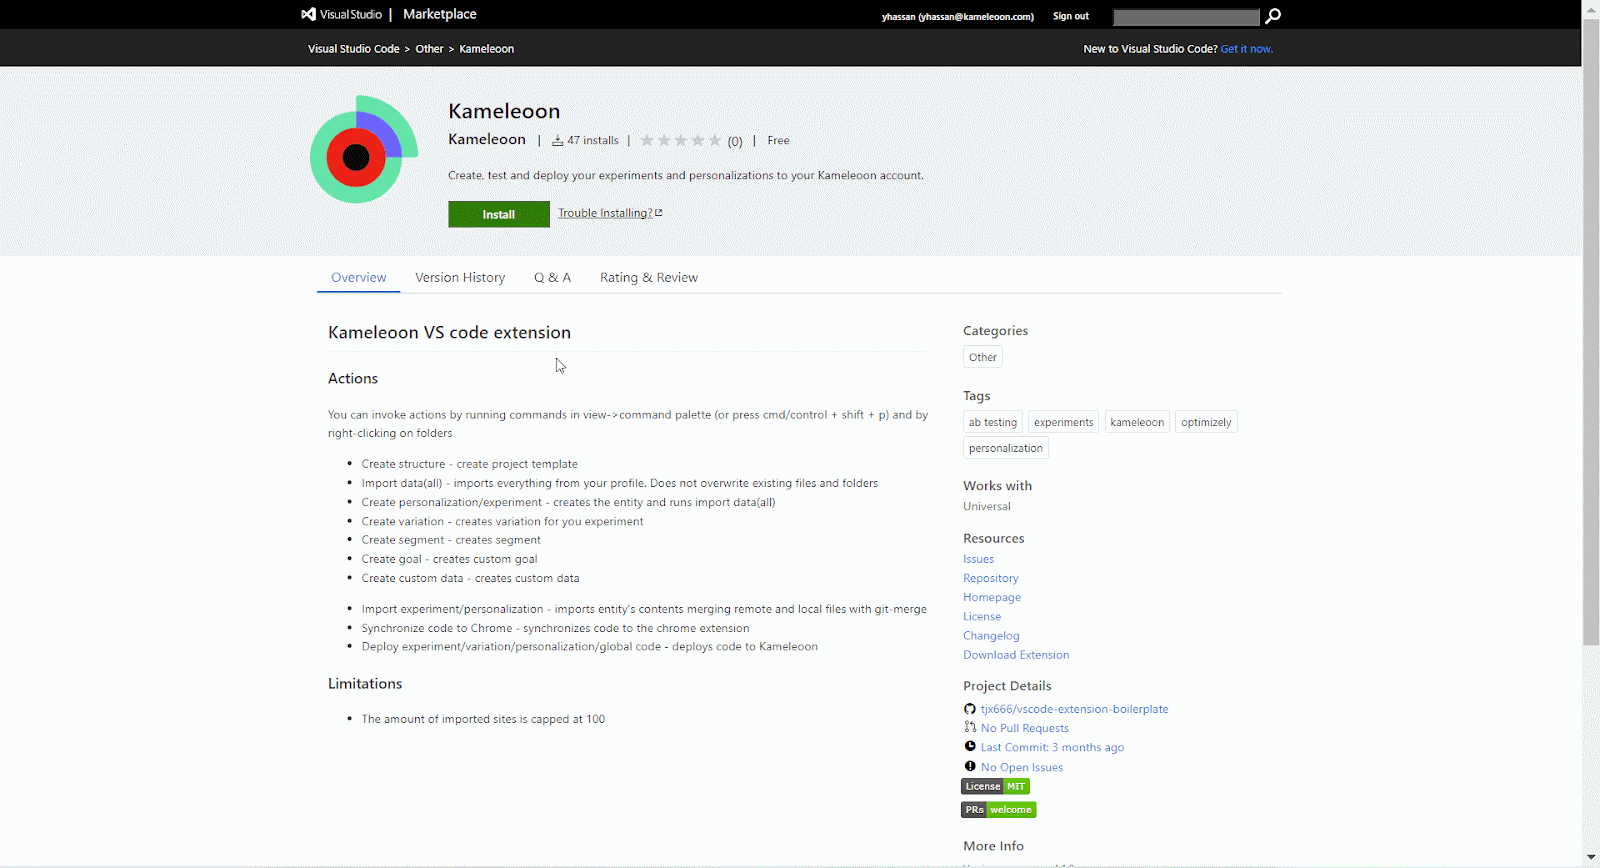Click the Kameleoon extension logo
The width and height of the screenshot is (1600, 868).
(364, 150)
